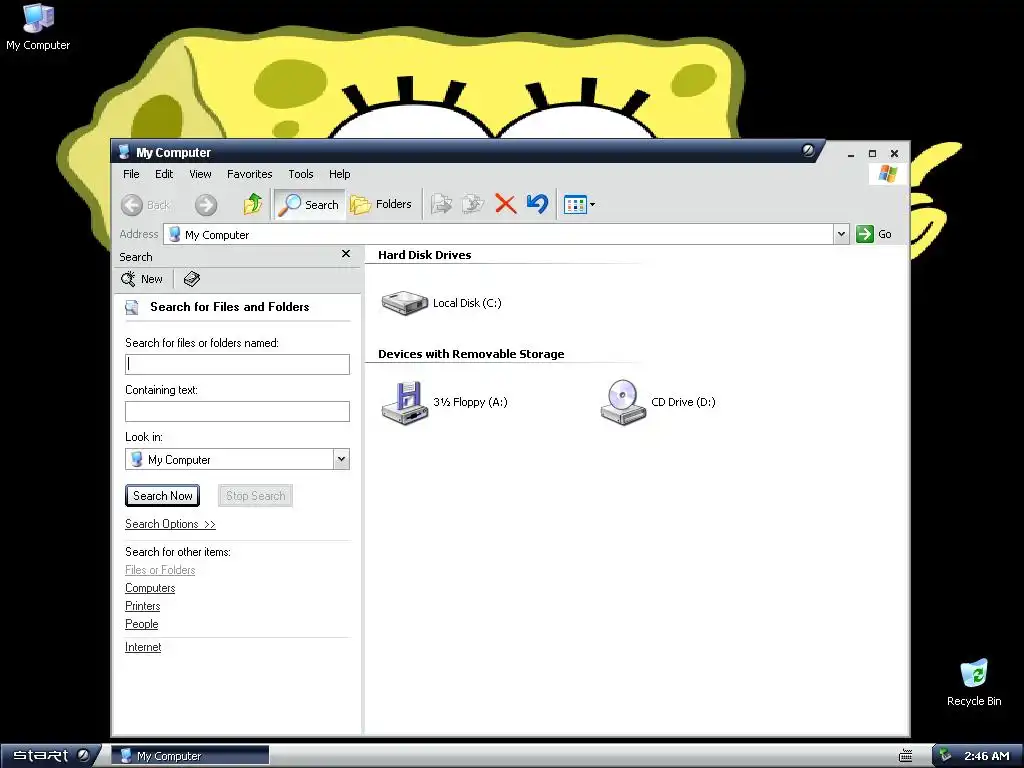
Task: Click the 2:46 AM clock
Action: click(987, 756)
